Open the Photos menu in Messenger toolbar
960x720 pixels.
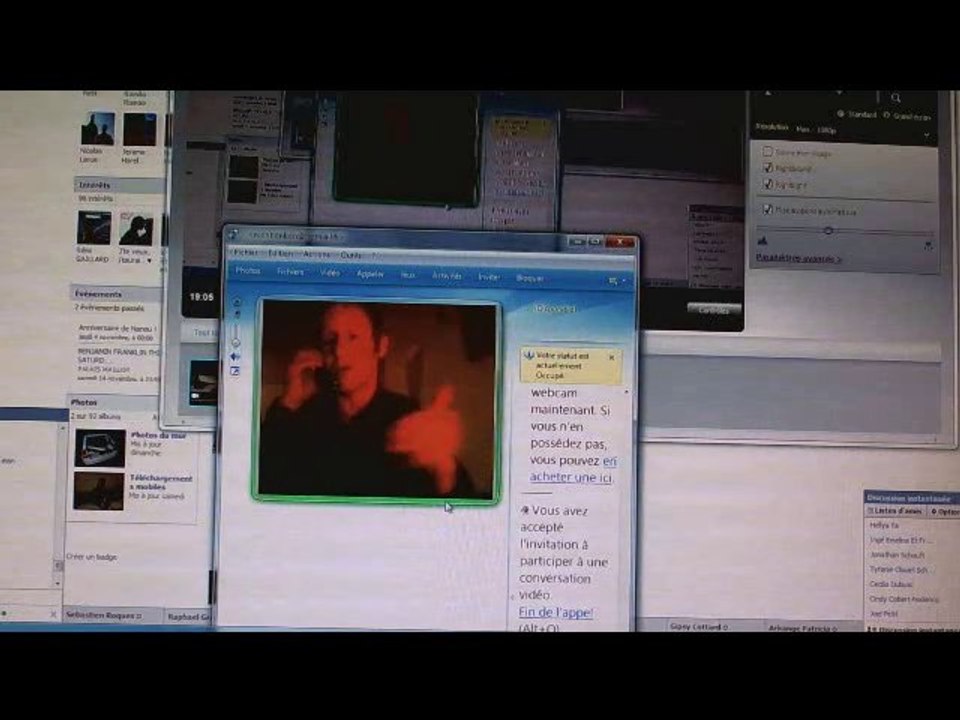248,271
